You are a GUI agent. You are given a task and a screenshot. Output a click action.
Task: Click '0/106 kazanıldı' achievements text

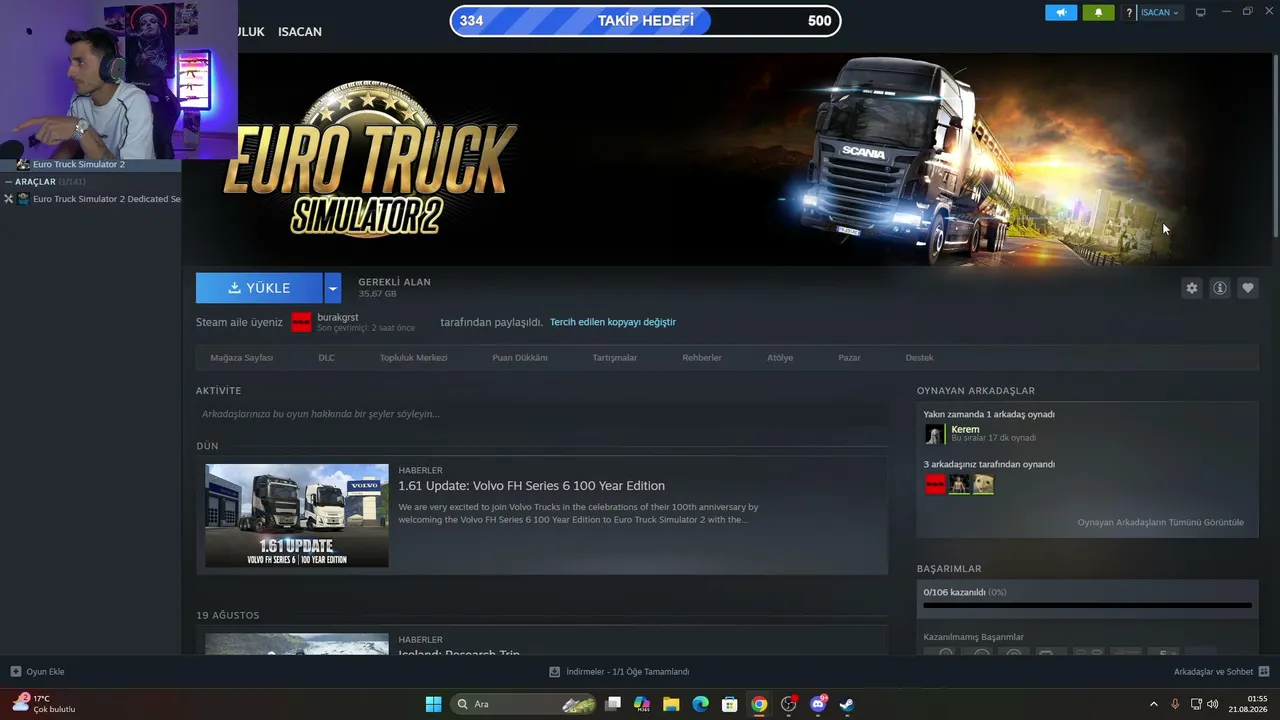tap(954, 592)
